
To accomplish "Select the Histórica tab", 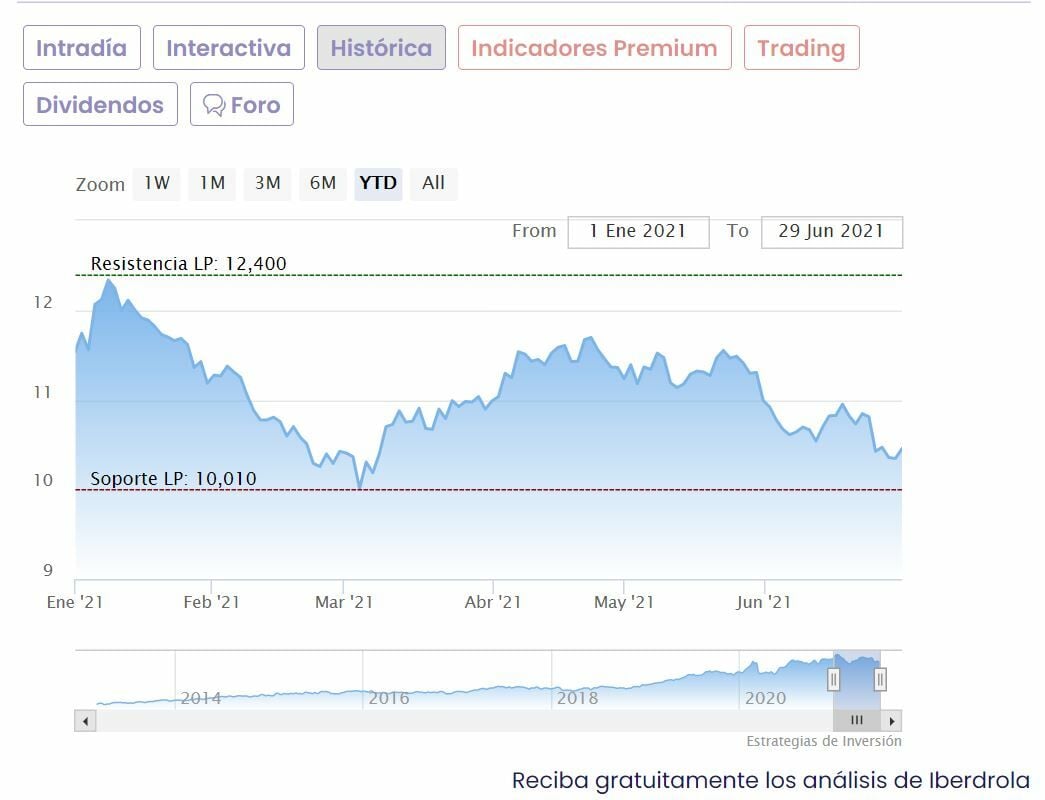I will point(381,48).
